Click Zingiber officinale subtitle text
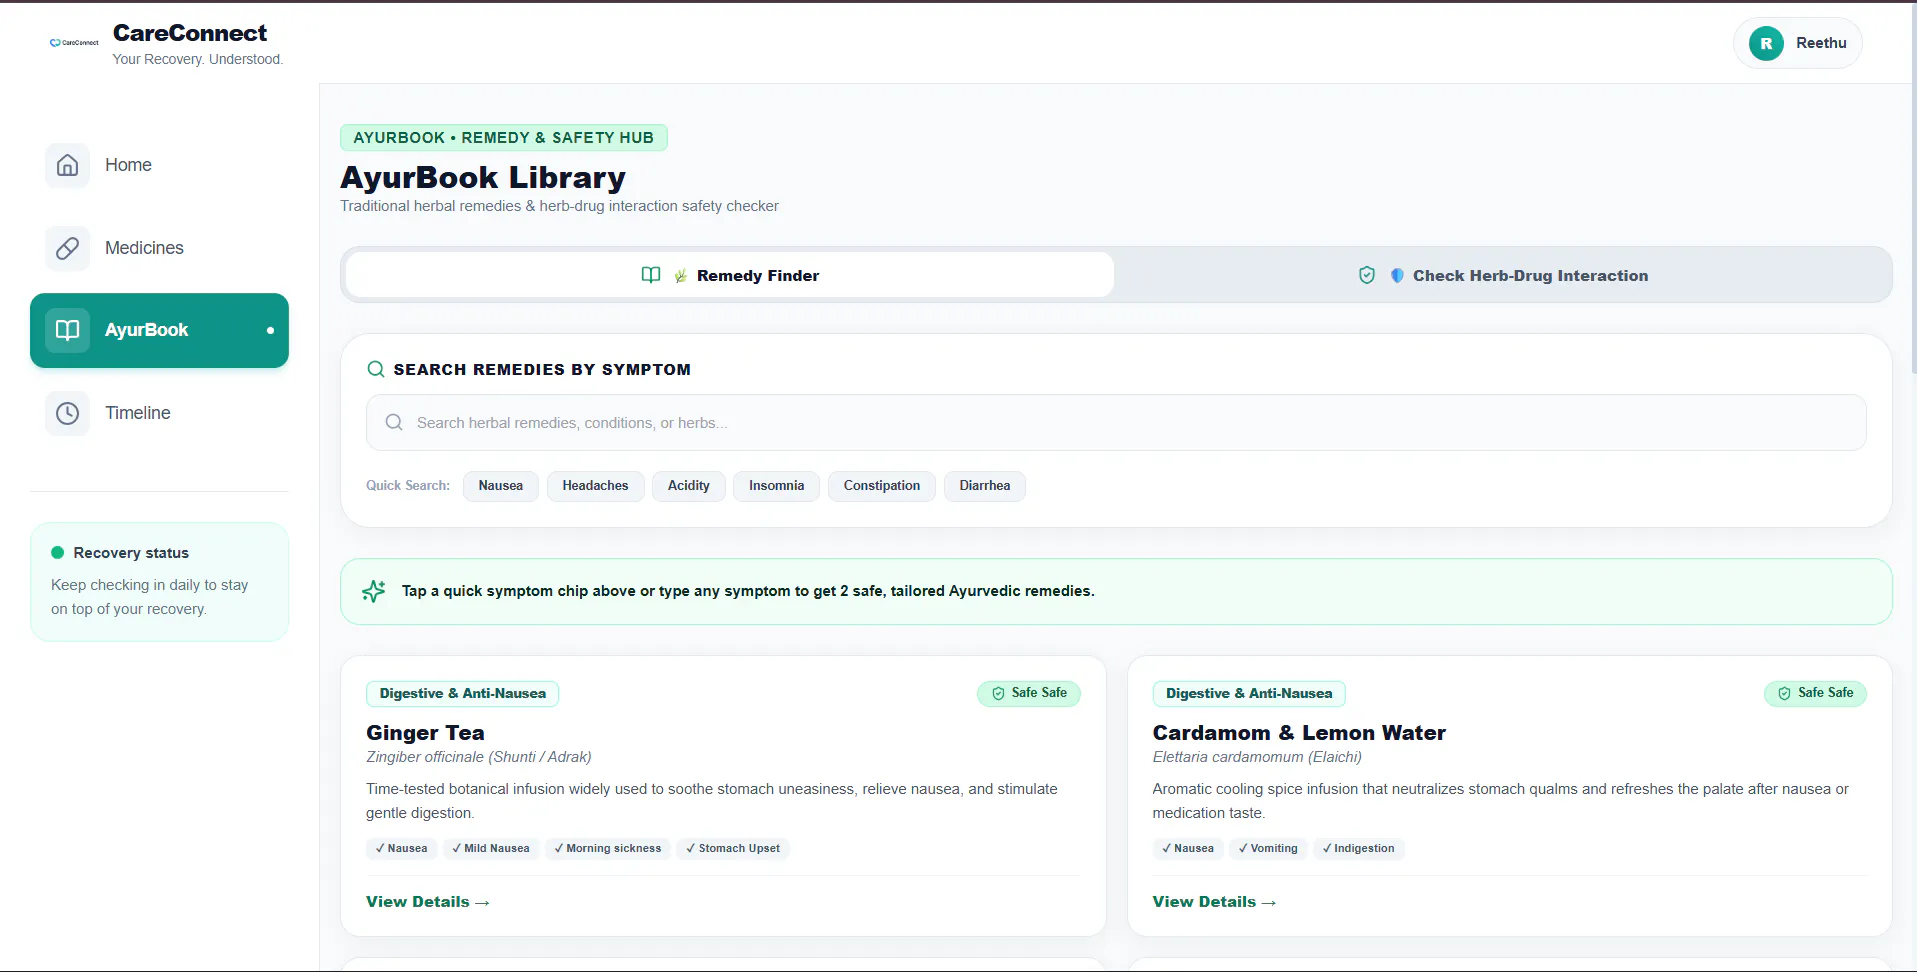1917x972 pixels. [479, 757]
